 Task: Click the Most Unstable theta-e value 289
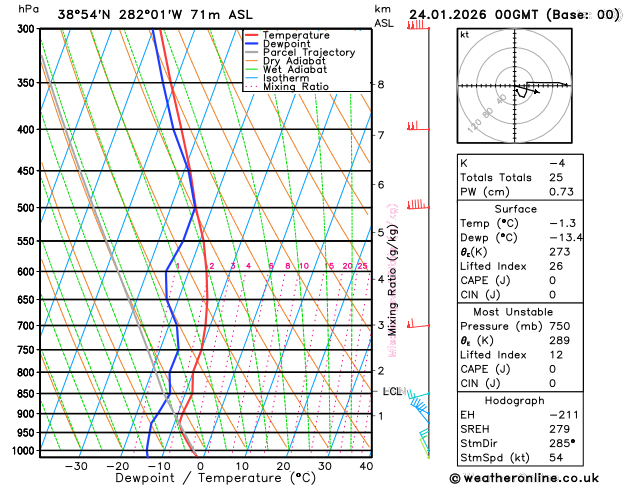tap(560, 340)
